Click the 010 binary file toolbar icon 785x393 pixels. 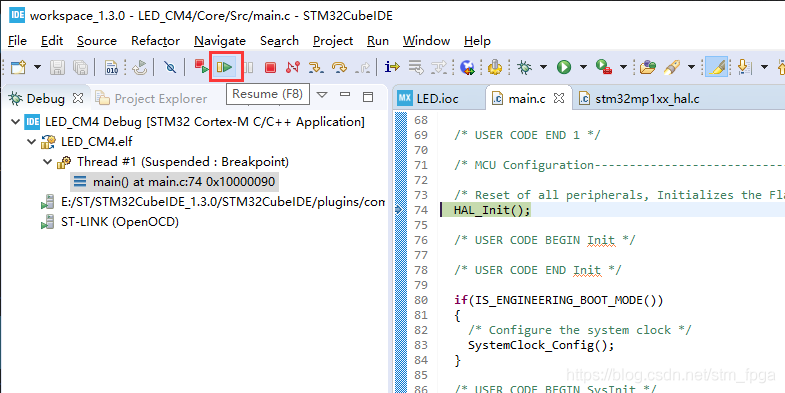(111, 67)
